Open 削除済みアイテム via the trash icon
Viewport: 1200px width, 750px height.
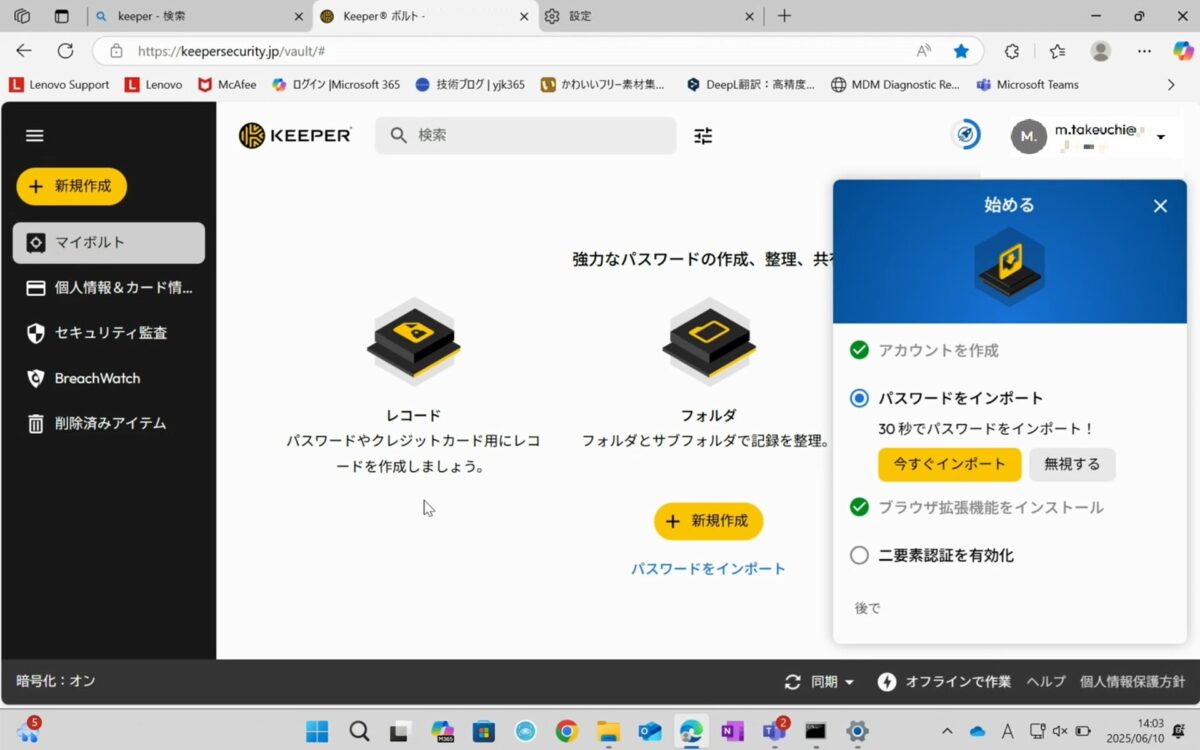(x=36, y=423)
